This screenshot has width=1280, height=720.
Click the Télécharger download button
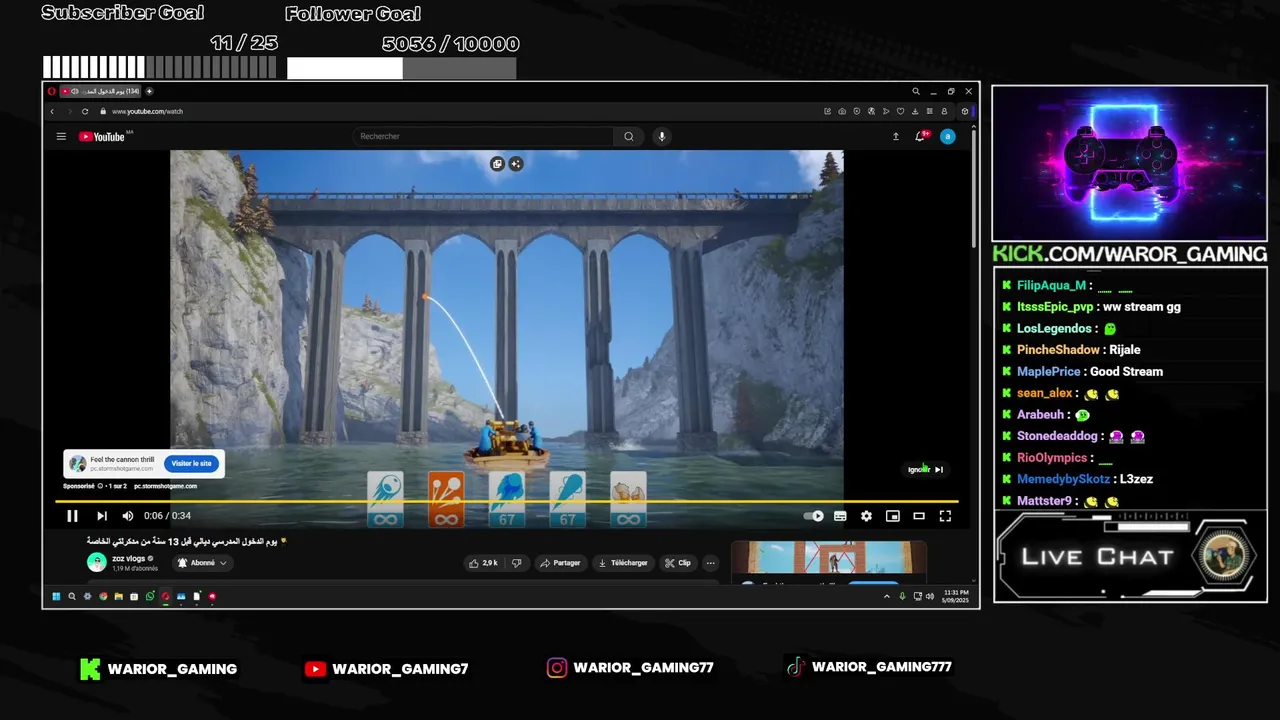point(623,563)
